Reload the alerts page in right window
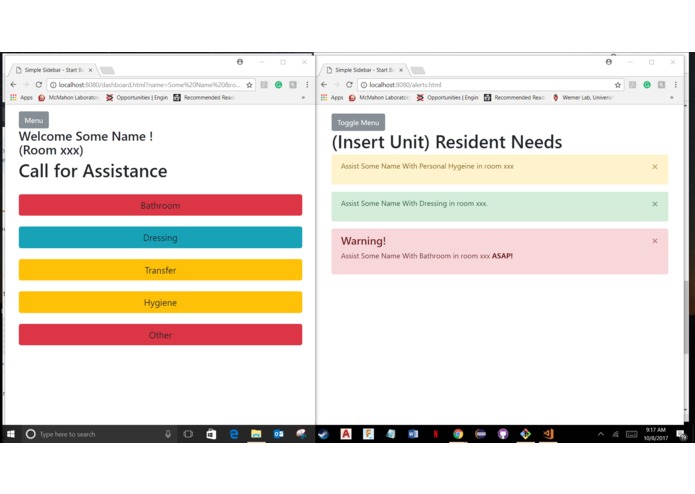 (x=349, y=85)
